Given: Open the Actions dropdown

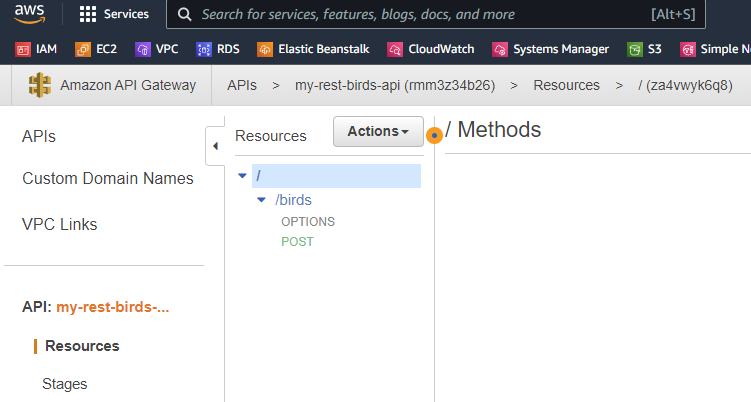Looking at the screenshot, I should [x=378, y=131].
